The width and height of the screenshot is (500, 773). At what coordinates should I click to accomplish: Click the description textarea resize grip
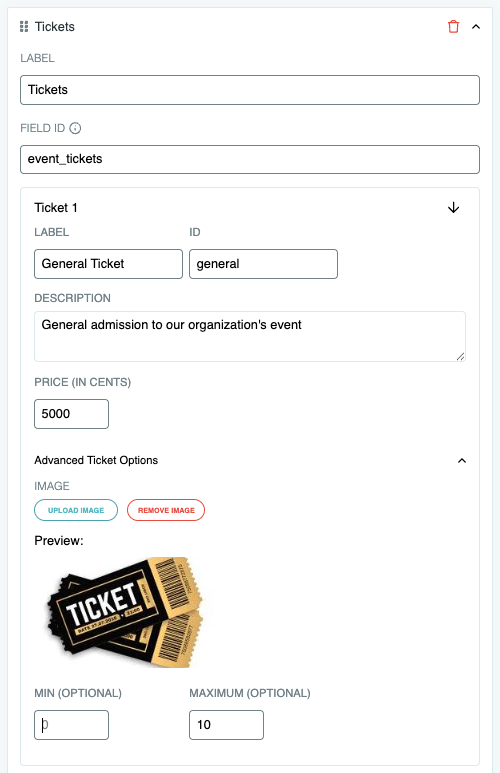click(461, 356)
